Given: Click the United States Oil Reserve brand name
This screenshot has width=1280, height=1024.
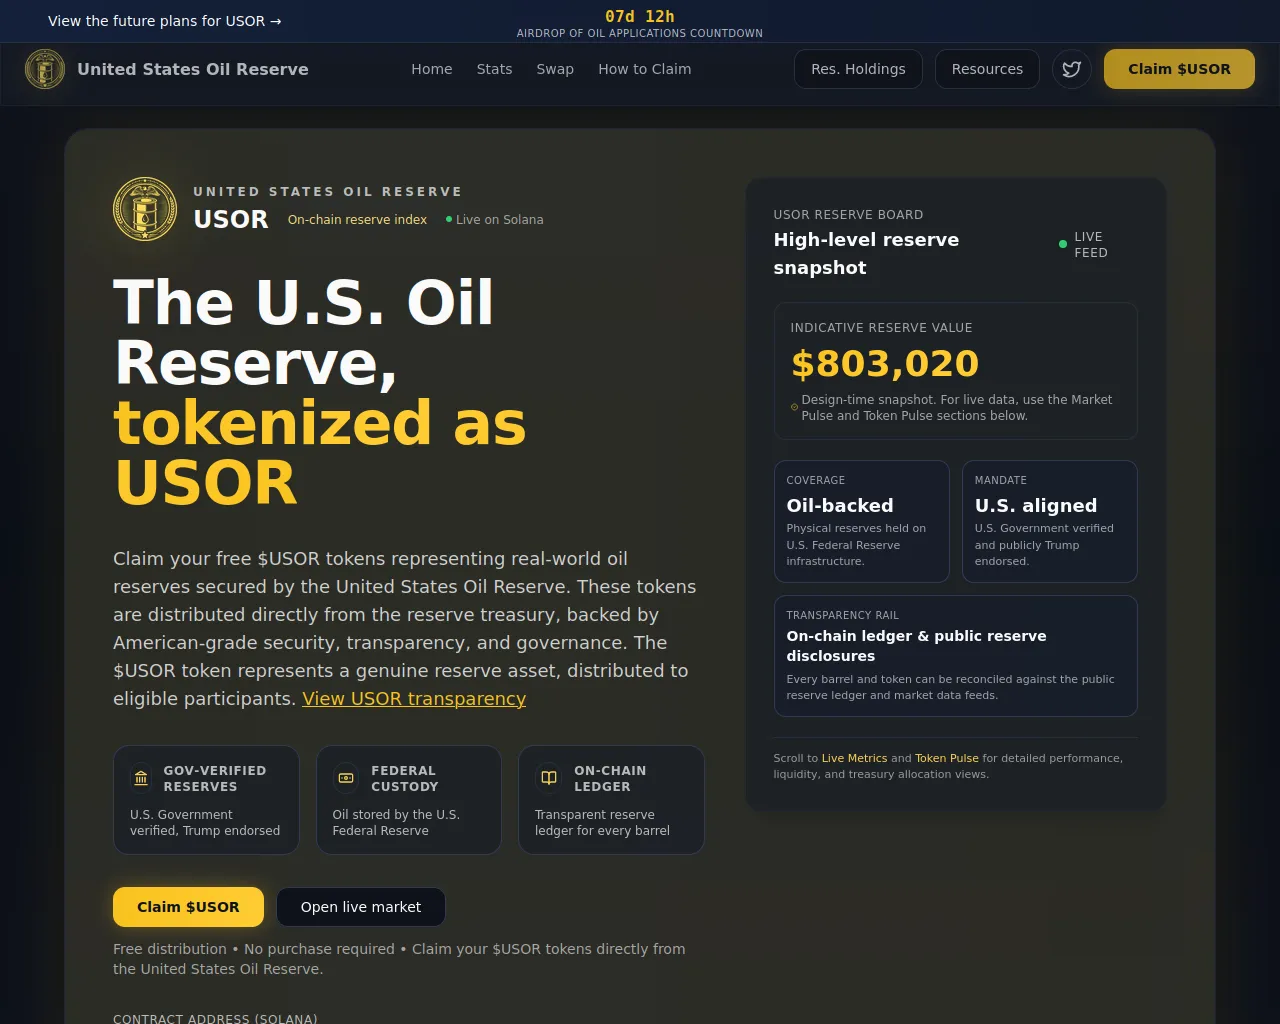Looking at the screenshot, I should 193,69.
